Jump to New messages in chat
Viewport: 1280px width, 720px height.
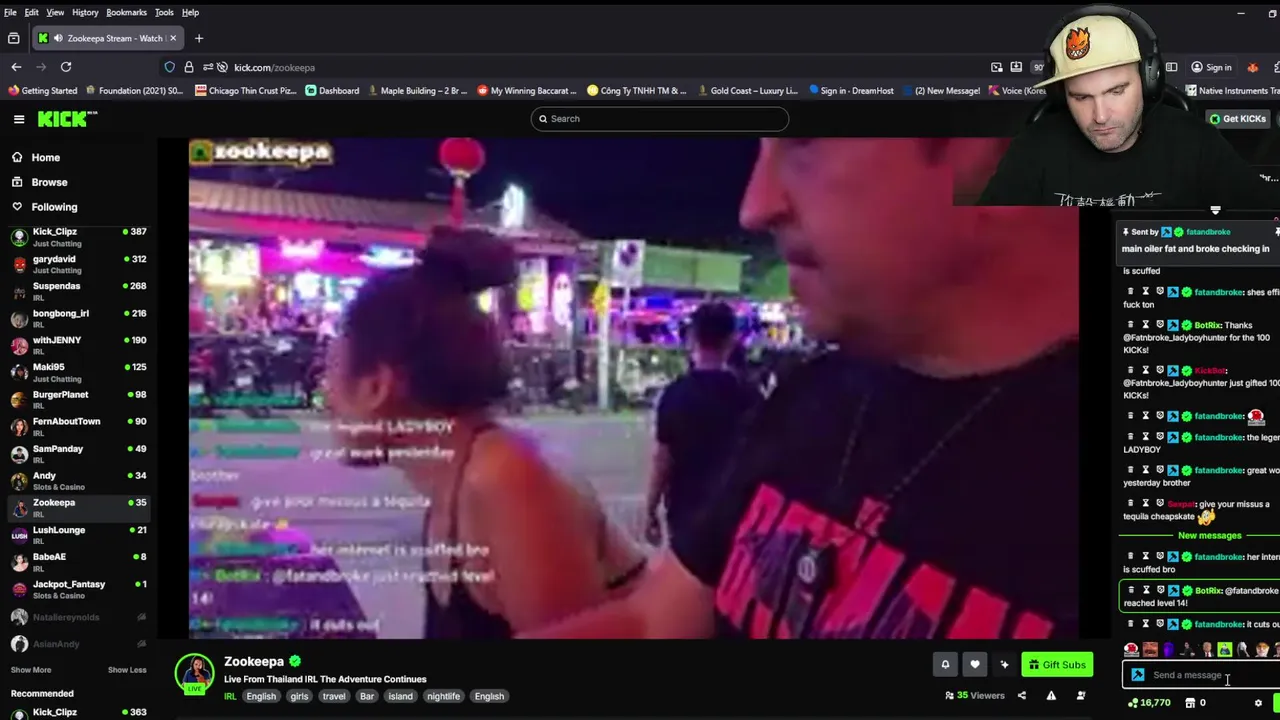click(1209, 536)
